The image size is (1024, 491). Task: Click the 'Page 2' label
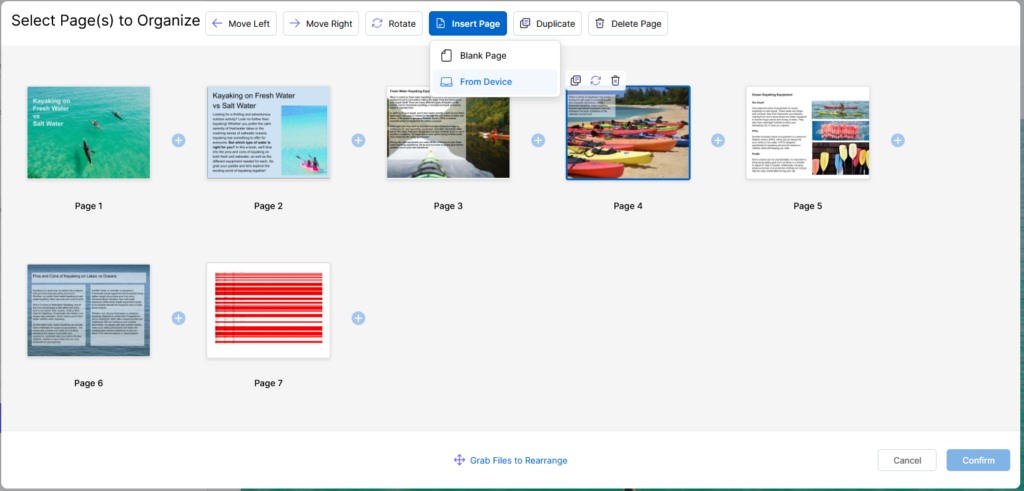pyautogui.click(x=268, y=206)
